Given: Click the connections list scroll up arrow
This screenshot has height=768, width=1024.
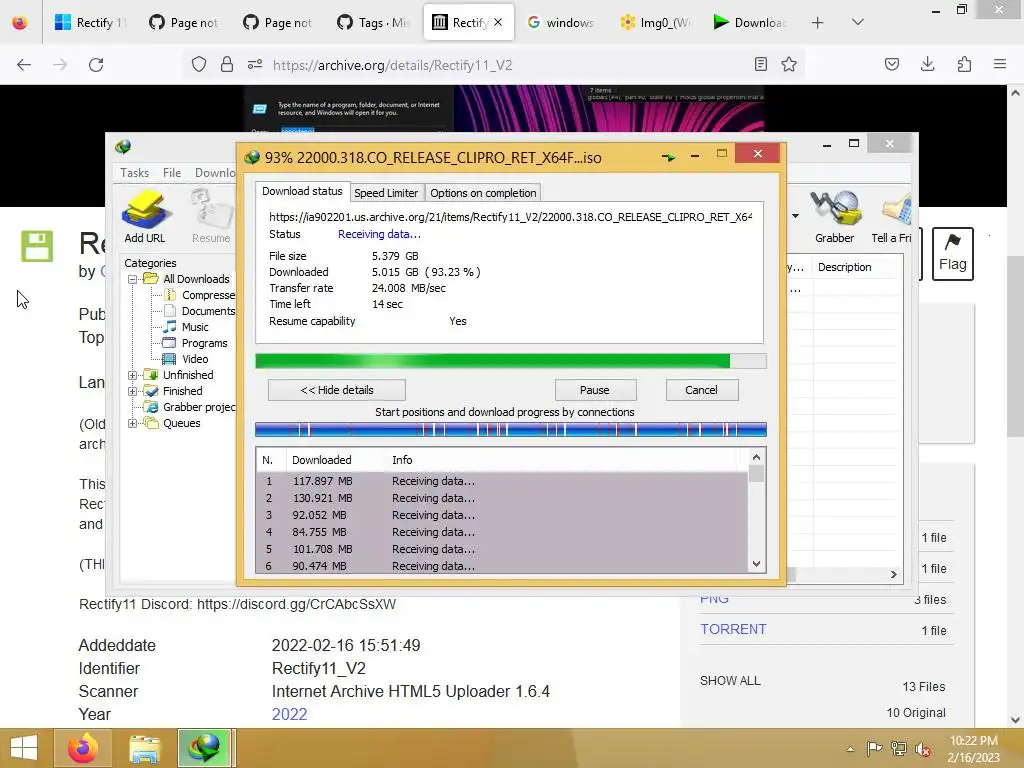Looking at the screenshot, I should click(x=756, y=458).
